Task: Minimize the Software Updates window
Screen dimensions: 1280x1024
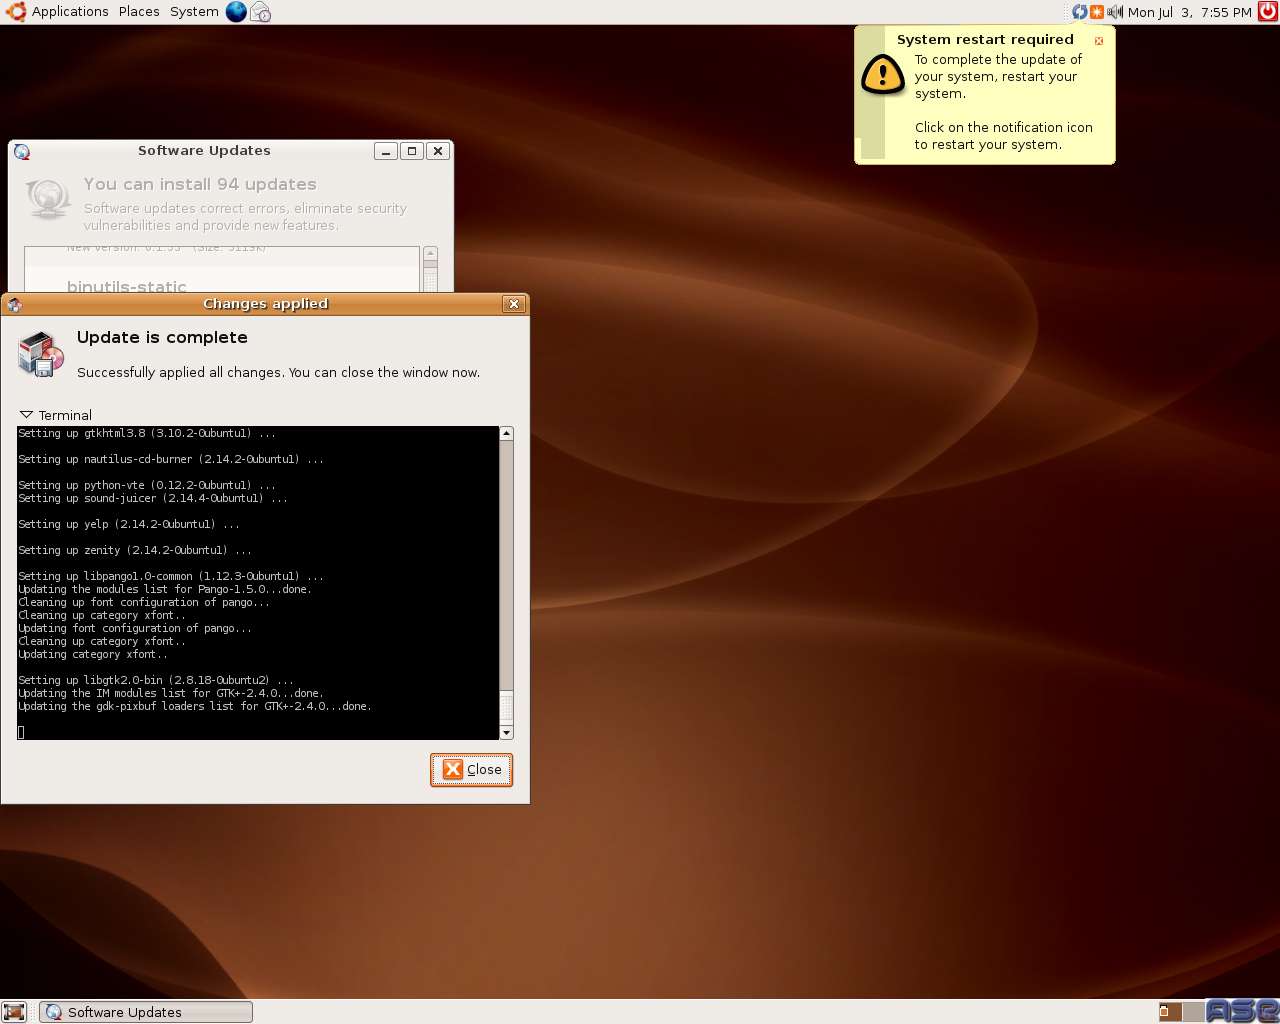Action: coord(386,151)
